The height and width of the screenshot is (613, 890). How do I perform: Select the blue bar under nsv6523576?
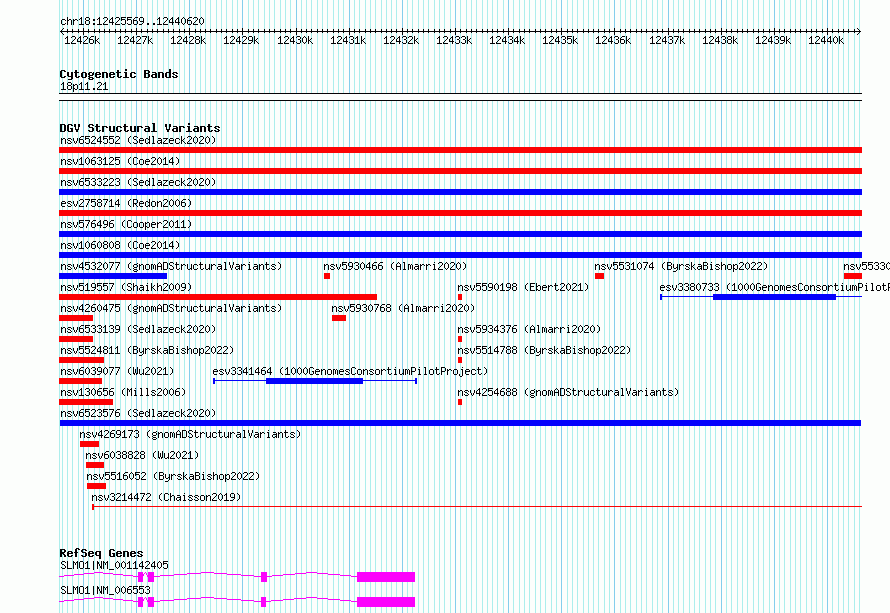[460, 423]
